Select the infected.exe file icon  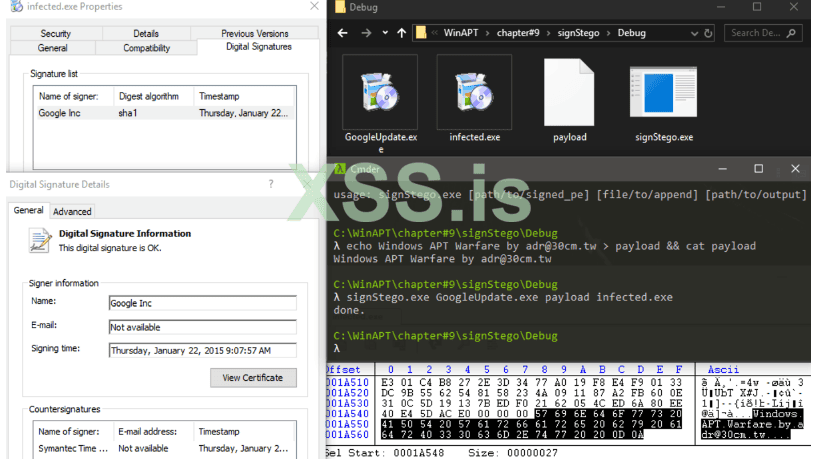474,92
